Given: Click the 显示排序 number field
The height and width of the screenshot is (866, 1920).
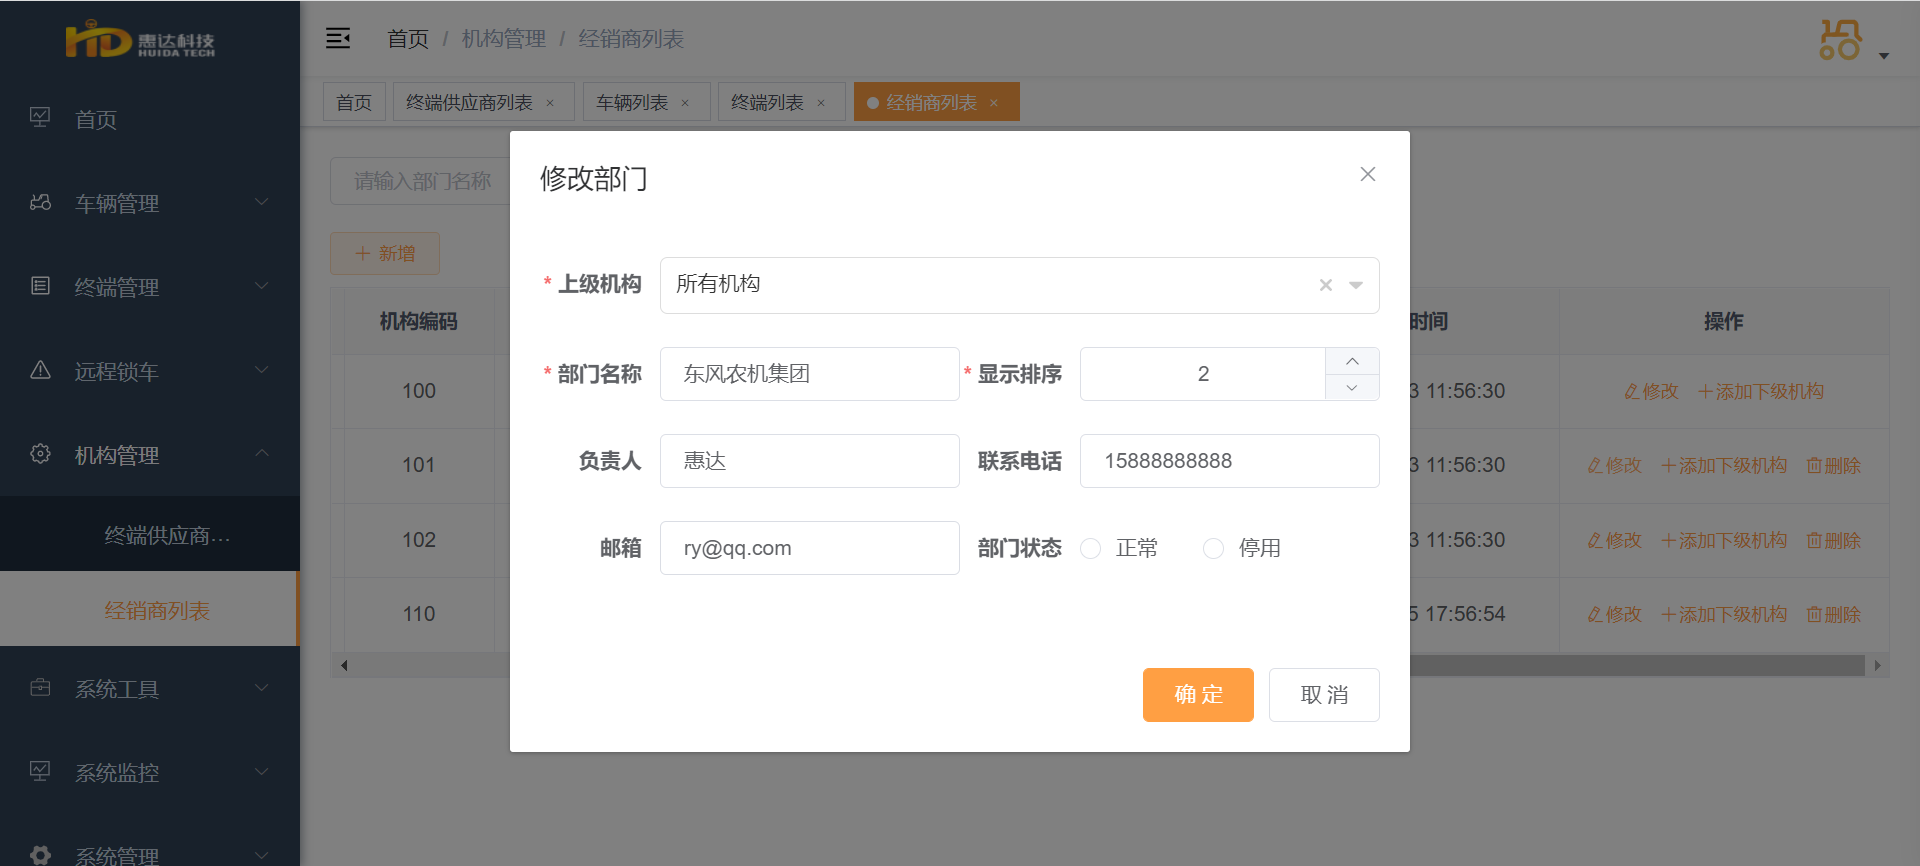Looking at the screenshot, I should click(x=1203, y=374).
